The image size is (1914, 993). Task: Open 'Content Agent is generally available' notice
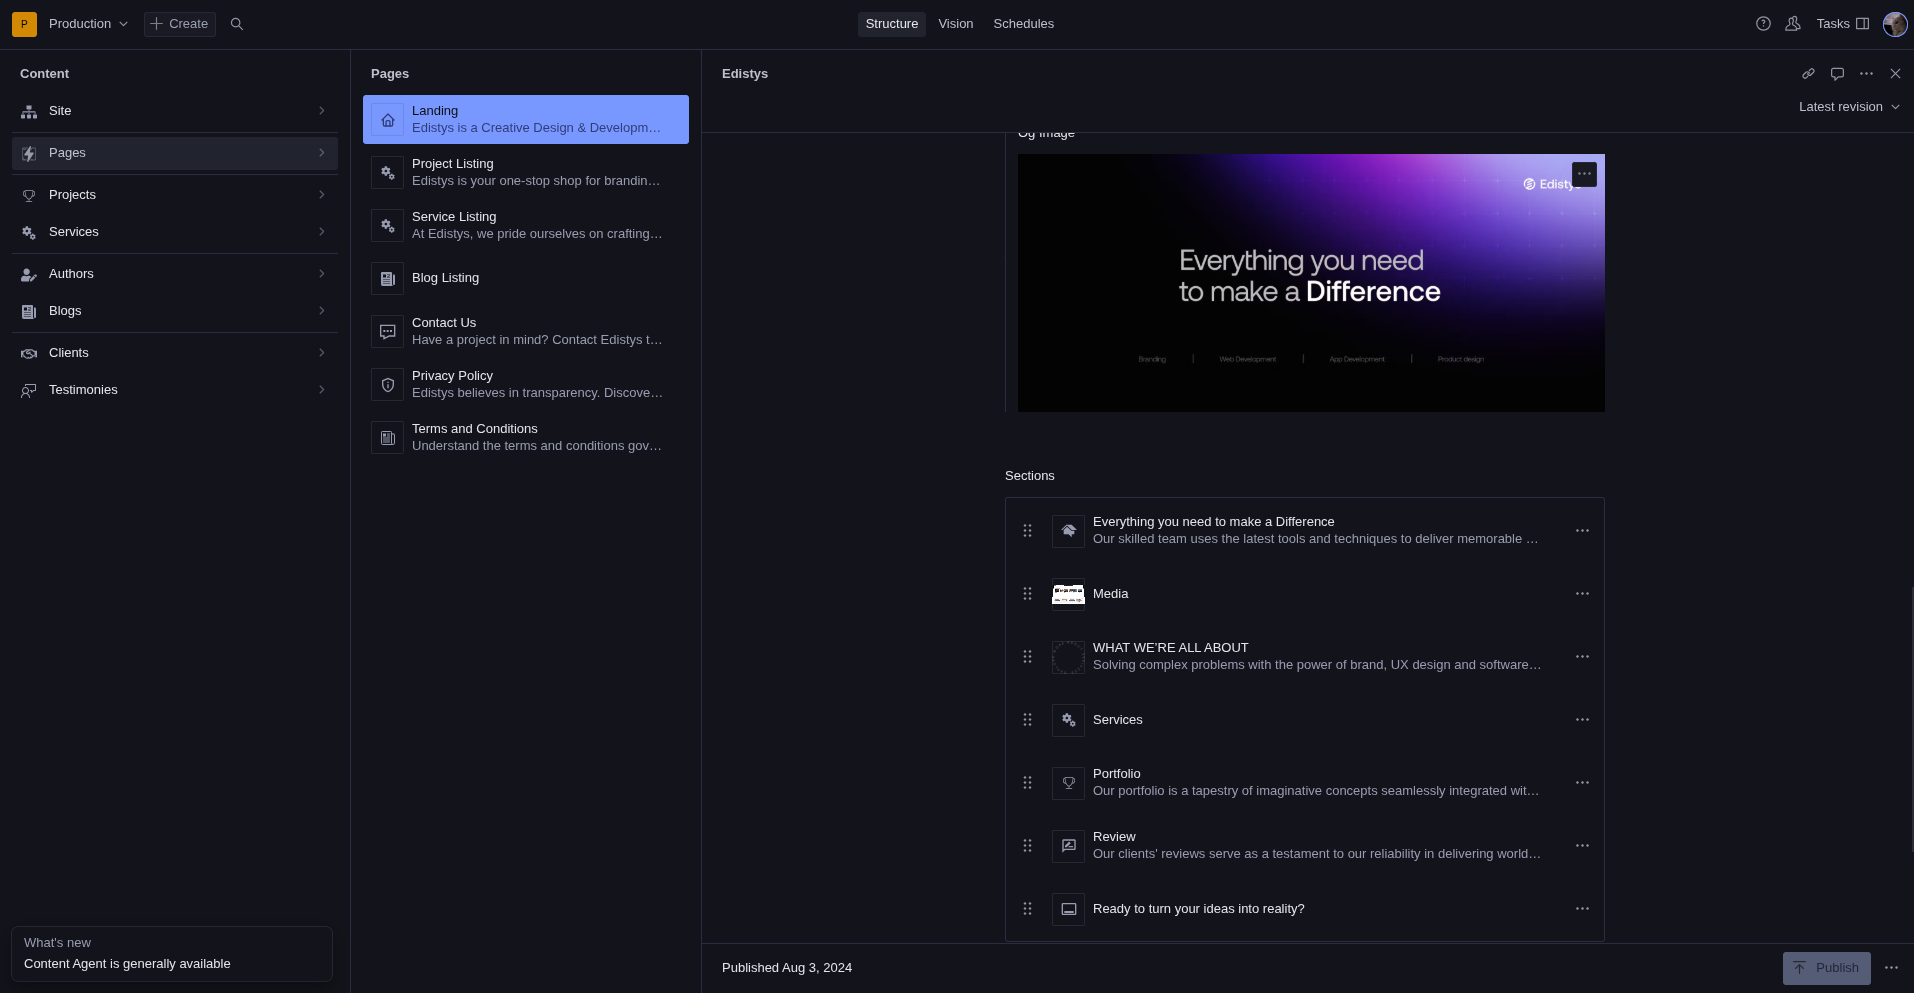coord(172,954)
